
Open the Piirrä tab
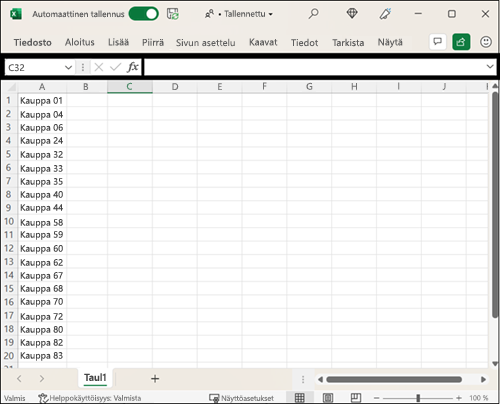153,42
